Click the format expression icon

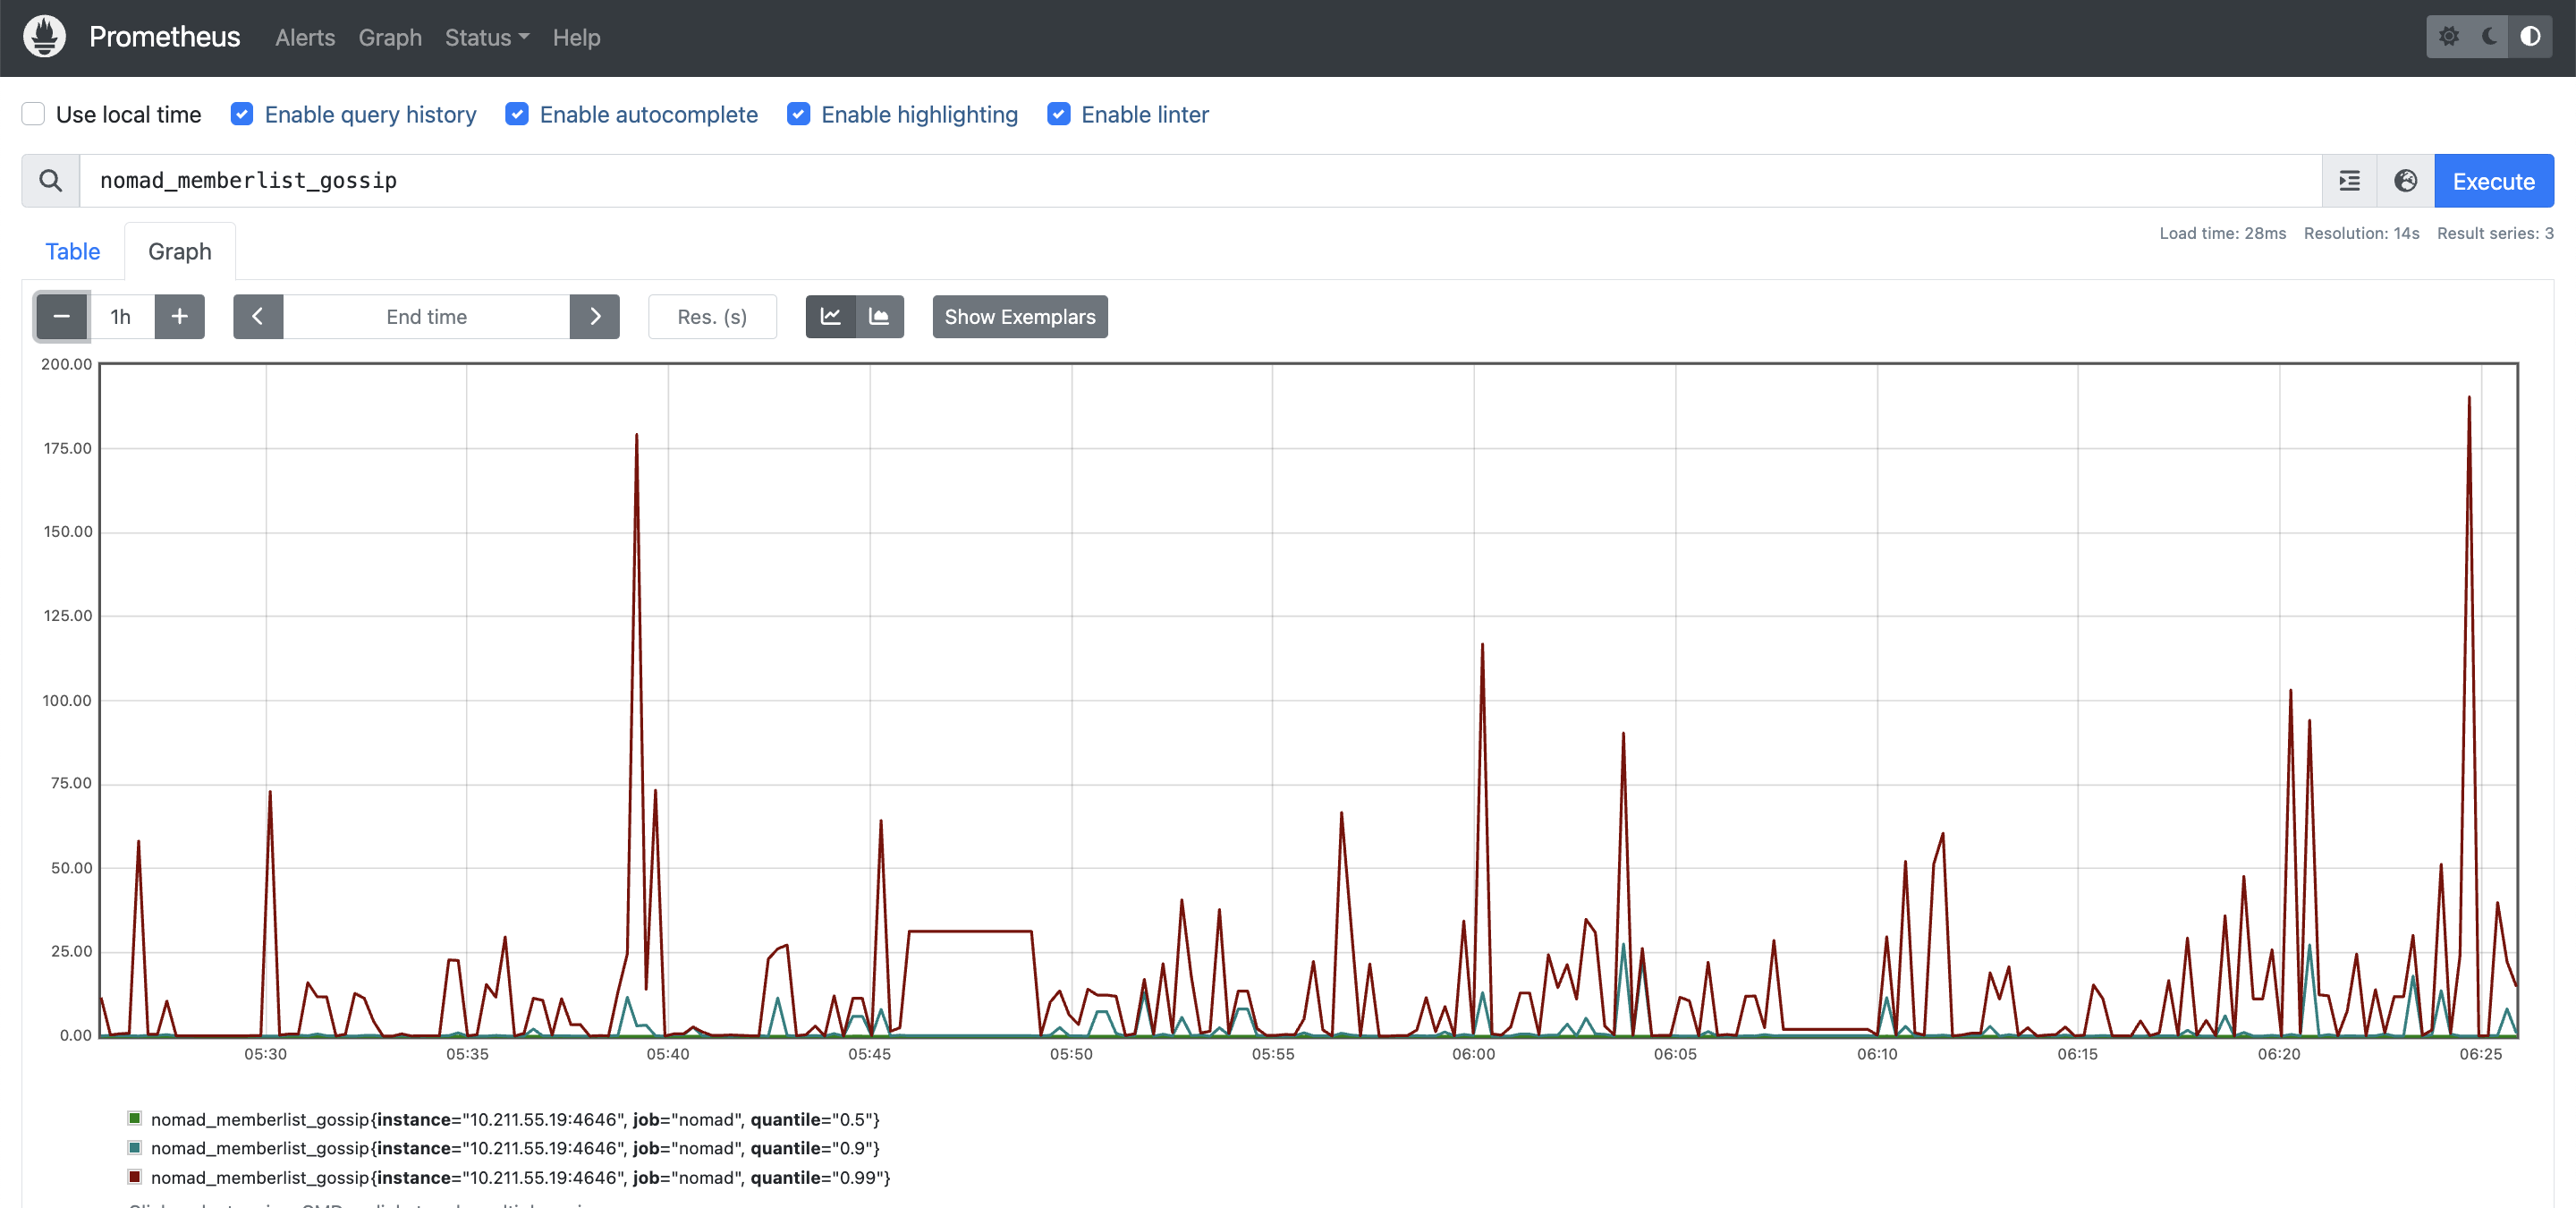(x=2349, y=181)
